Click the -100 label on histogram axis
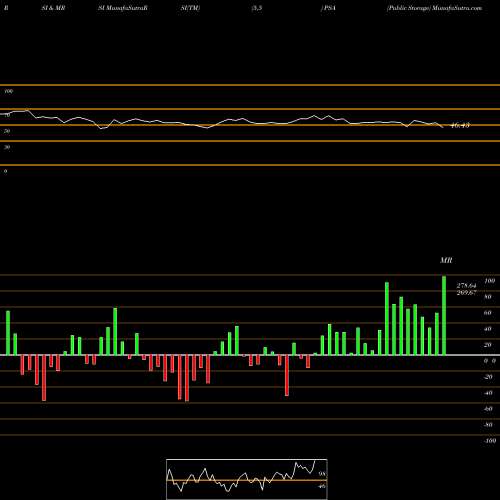 [490, 441]
